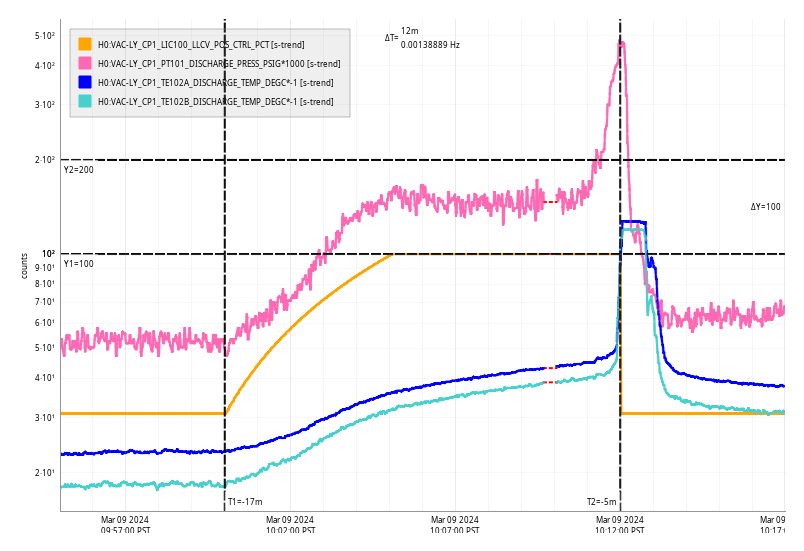
Task: Select the TE102B_DISCHARGE_TEMP_DEGC legend label
Action: tap(215, 101)
